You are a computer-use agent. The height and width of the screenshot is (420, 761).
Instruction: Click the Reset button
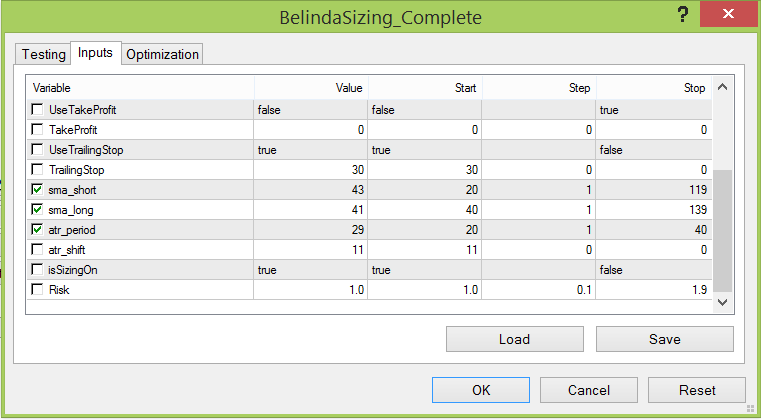click(x=697, y=390)
